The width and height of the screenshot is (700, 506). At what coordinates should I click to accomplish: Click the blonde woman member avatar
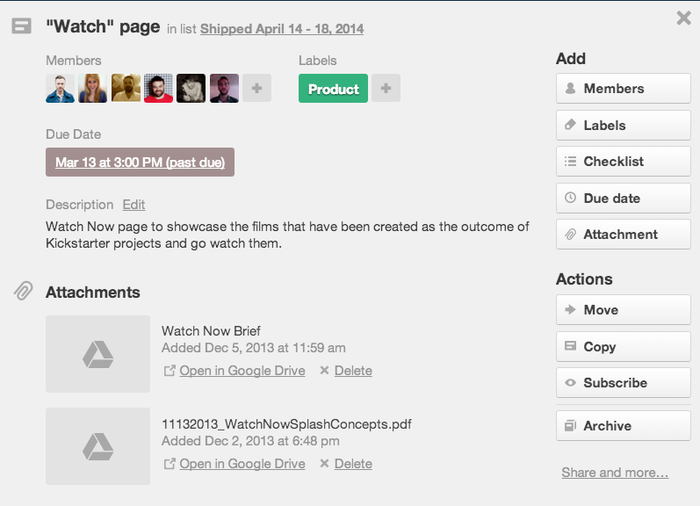click(93, 88)
